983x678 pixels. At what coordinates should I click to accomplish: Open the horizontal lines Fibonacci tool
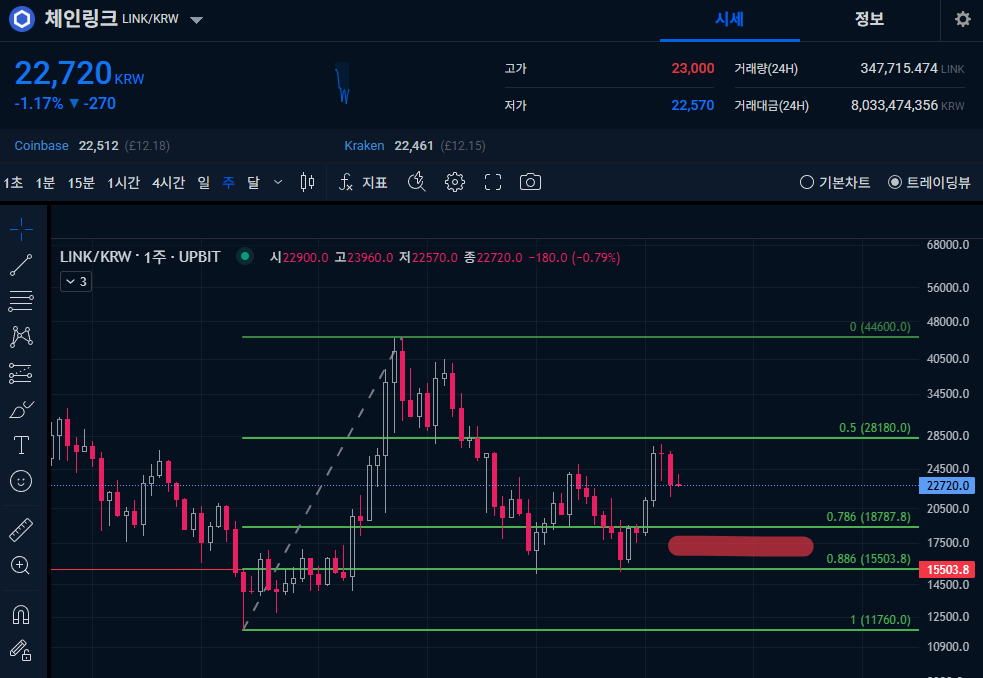coord(21,301)
